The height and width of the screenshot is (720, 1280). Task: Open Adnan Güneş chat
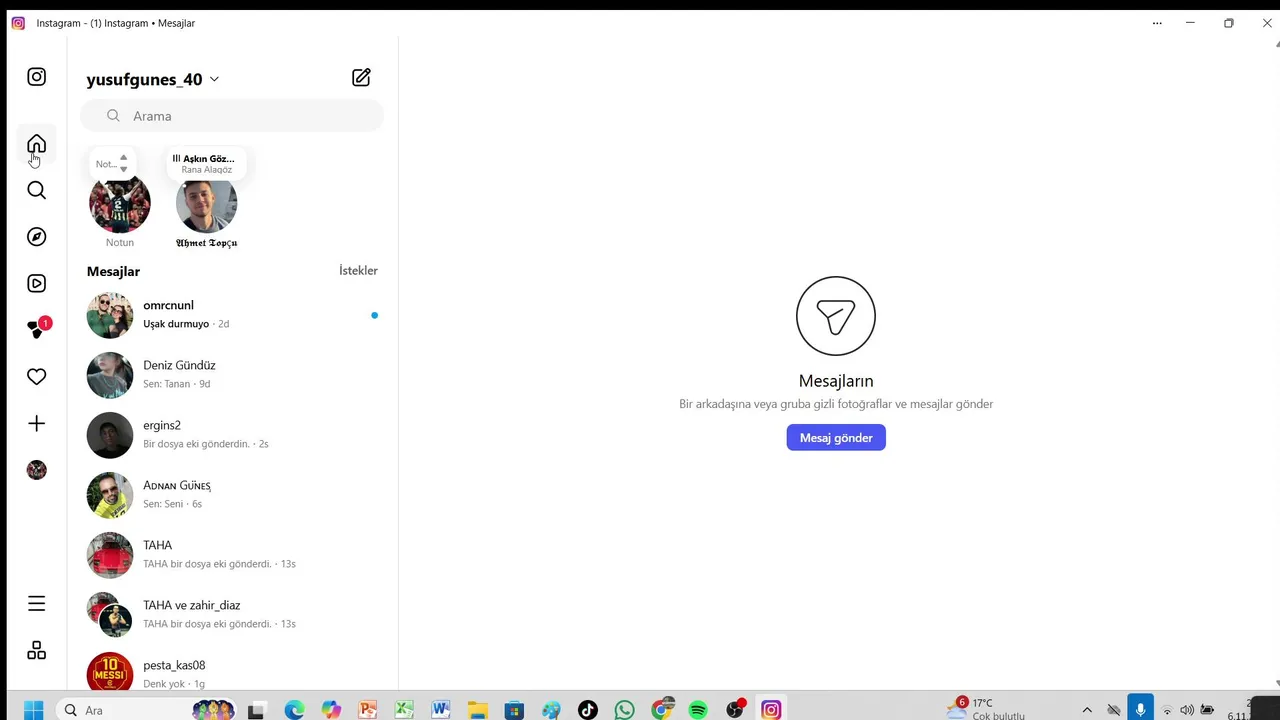click(232, 495)
